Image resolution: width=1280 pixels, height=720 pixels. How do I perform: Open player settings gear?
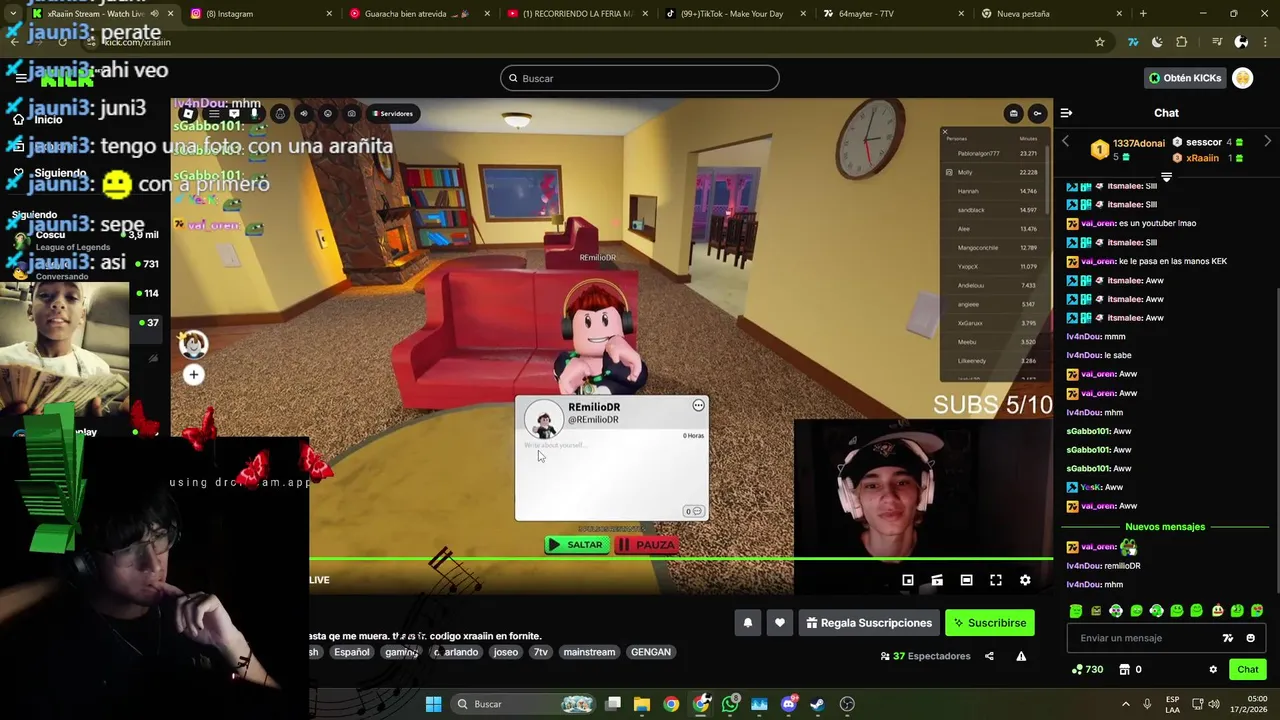tap(1025, 580)
